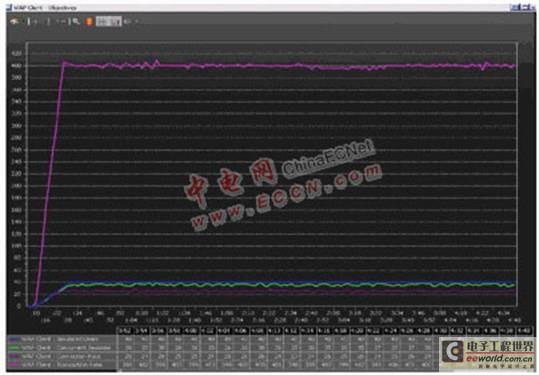The width and height of the screenshot is (539, 375).
Task: Click the second toolbar icon from left
Action: point(29,21)
